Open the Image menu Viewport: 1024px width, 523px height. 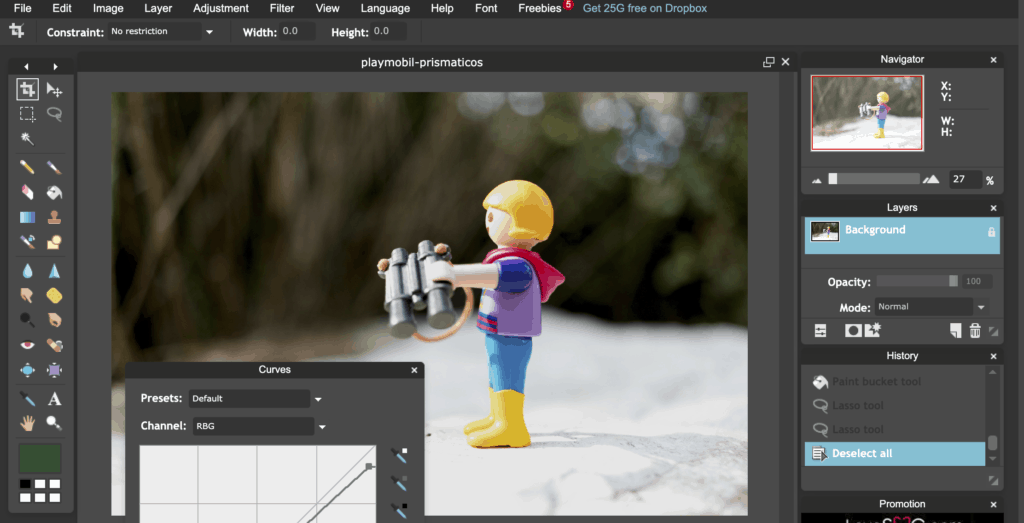pos(108,8)
